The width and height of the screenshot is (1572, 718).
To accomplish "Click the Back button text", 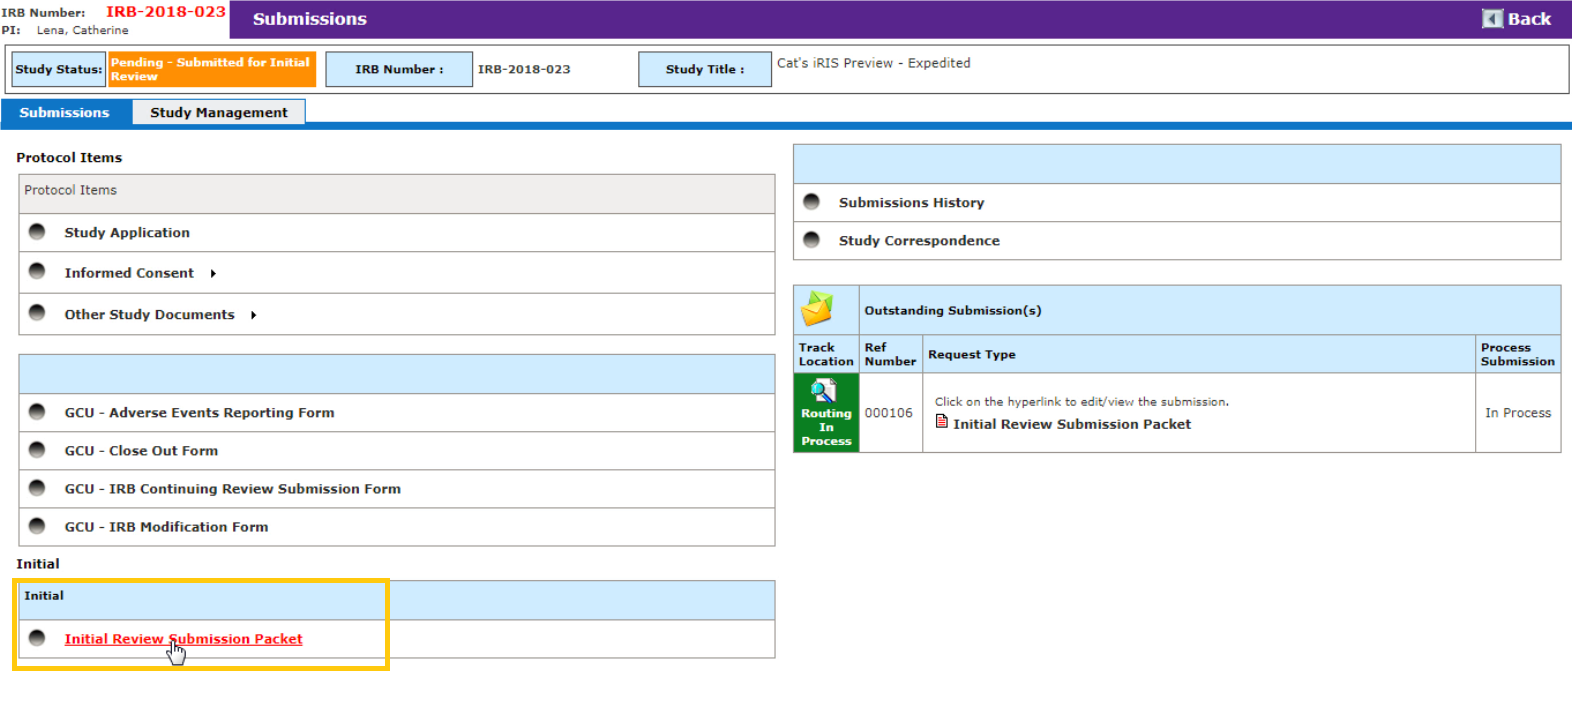I will coord(1529,19).
